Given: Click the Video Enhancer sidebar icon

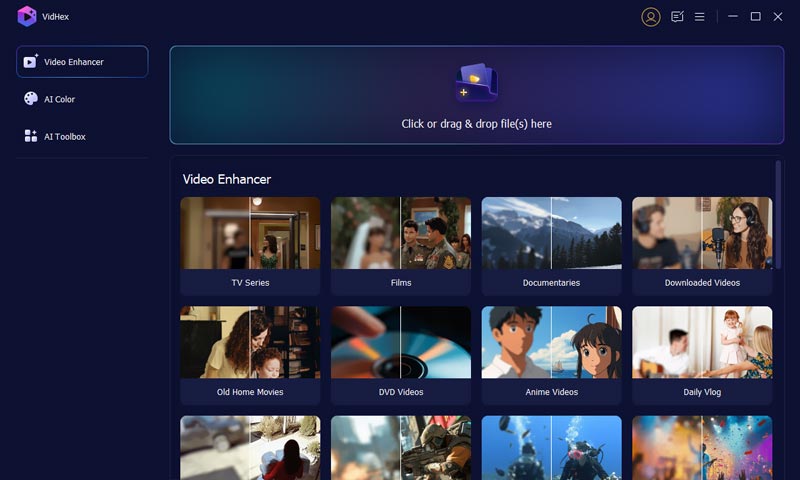Looking at the screenshot, I should [31, 61].
